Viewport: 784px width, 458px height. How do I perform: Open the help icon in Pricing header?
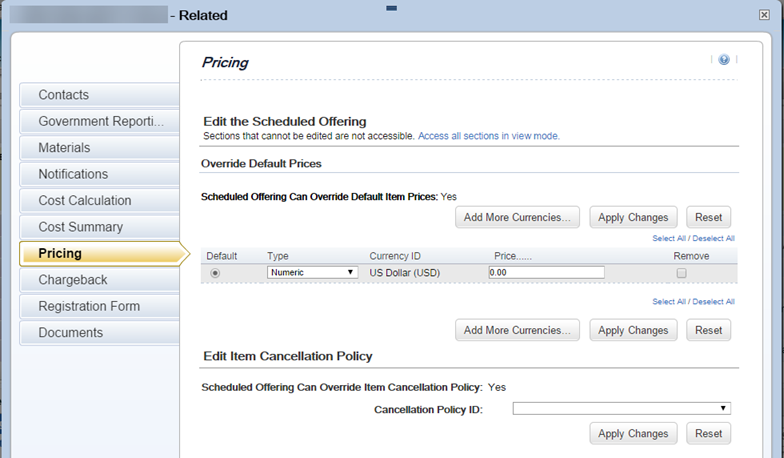tap(724, 60)
